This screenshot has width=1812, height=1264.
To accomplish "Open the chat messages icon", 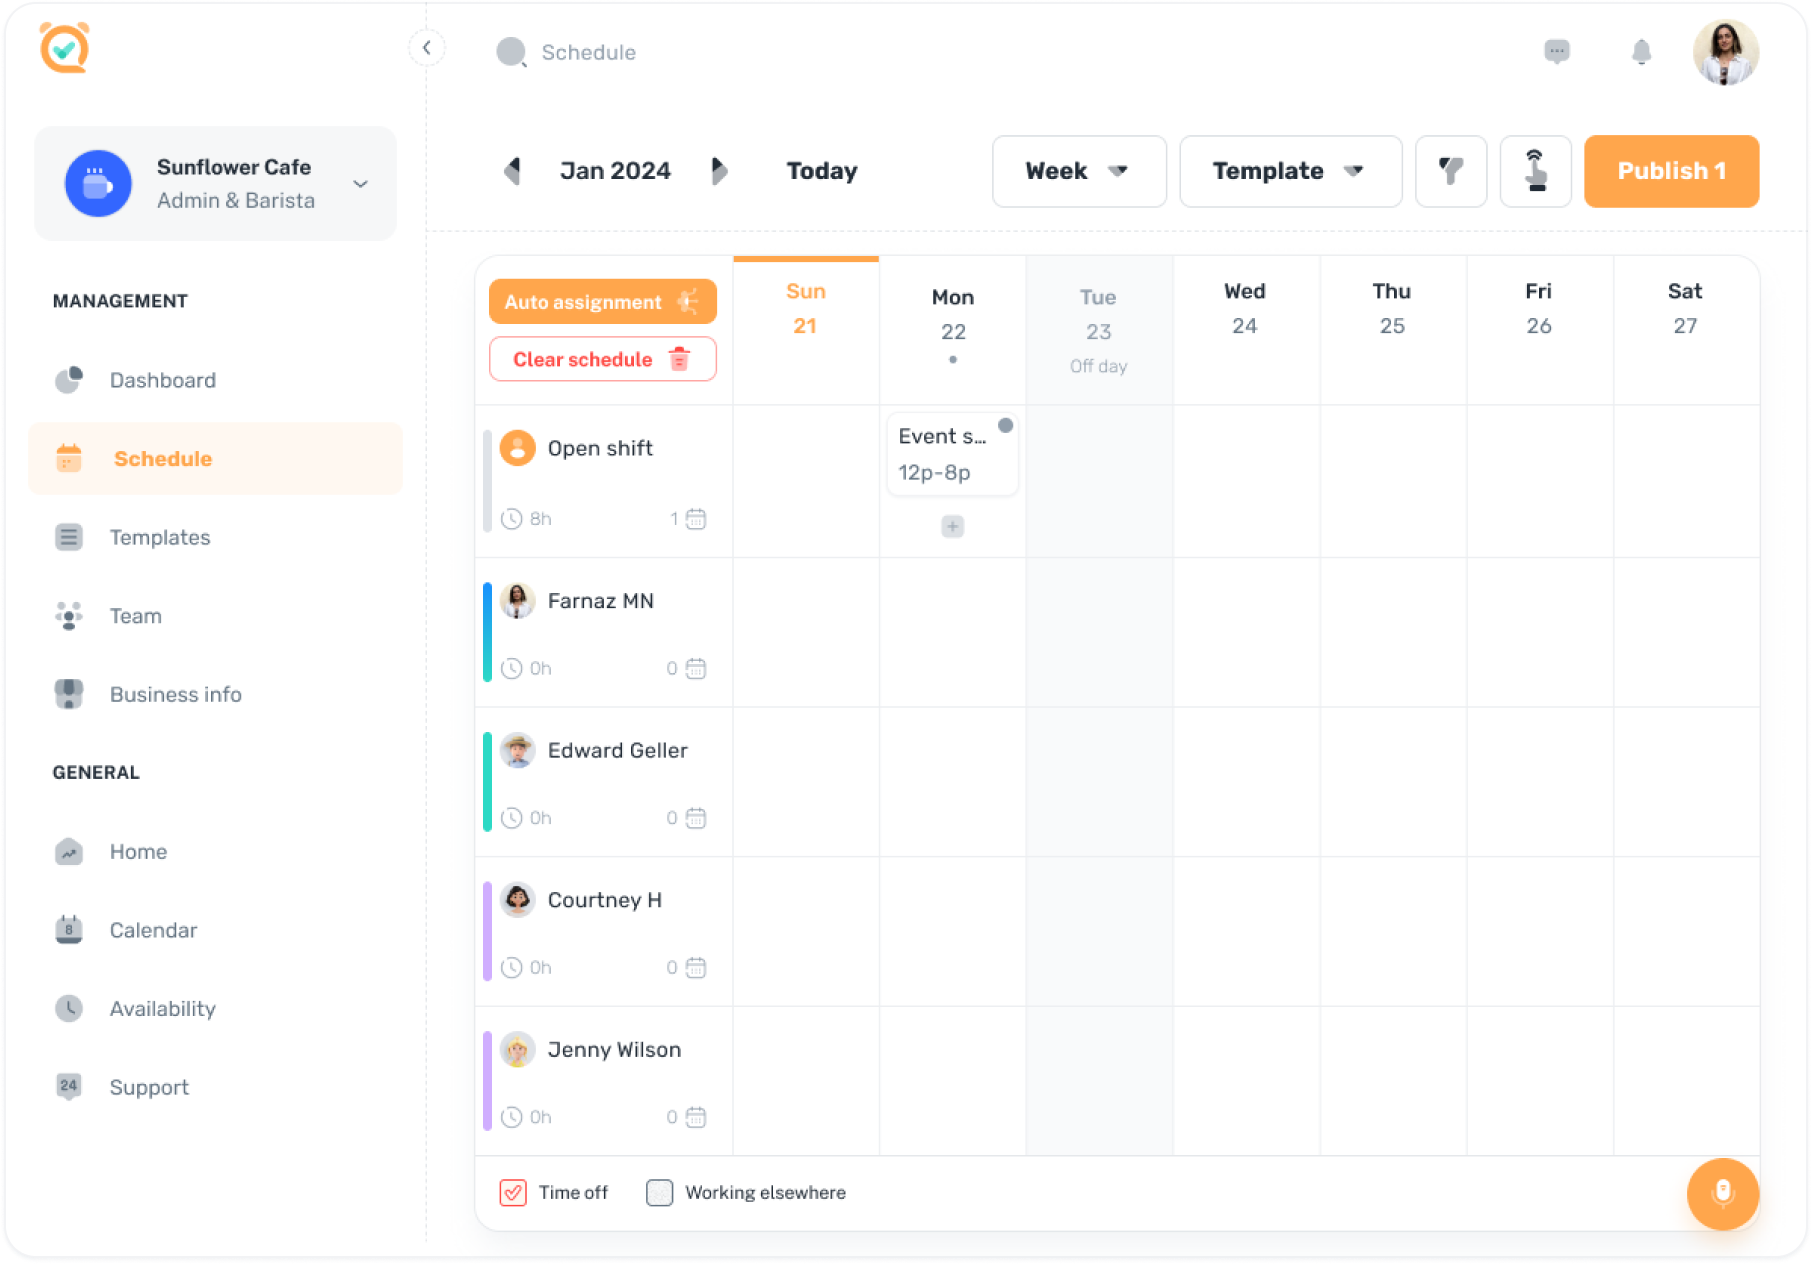I will pyautogui.click(x=1556, y=52).
